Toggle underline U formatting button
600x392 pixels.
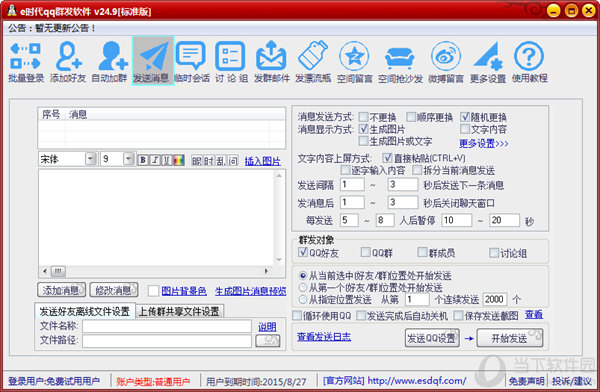(167, 160)
